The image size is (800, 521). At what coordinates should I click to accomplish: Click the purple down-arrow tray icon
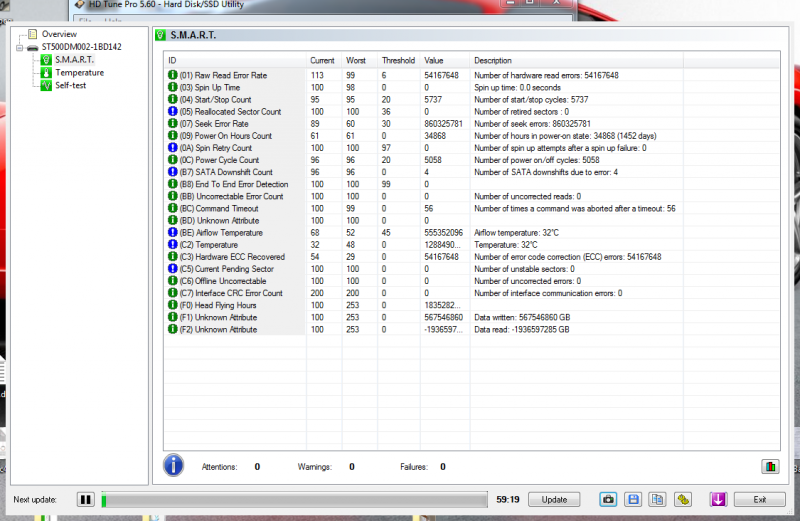[x=718, y=499]
